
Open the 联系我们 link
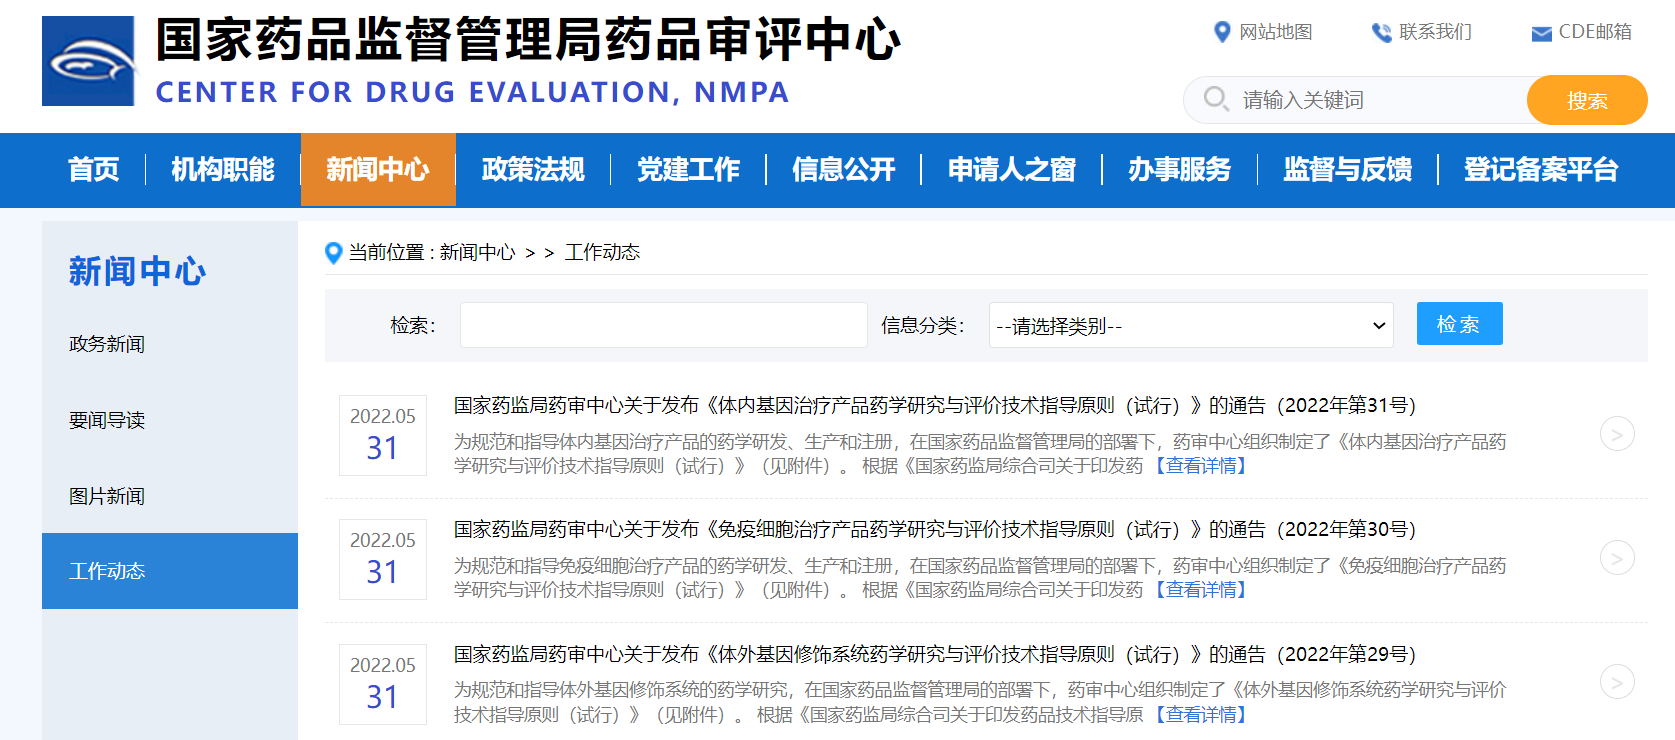(1435, 32)
